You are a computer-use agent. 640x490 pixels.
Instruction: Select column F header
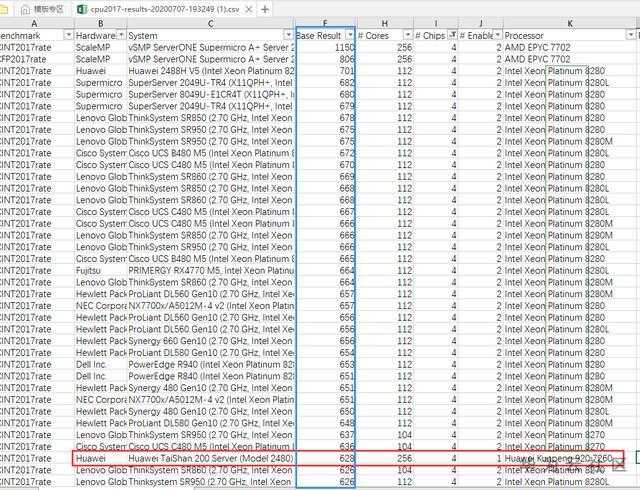pos(325,24)
